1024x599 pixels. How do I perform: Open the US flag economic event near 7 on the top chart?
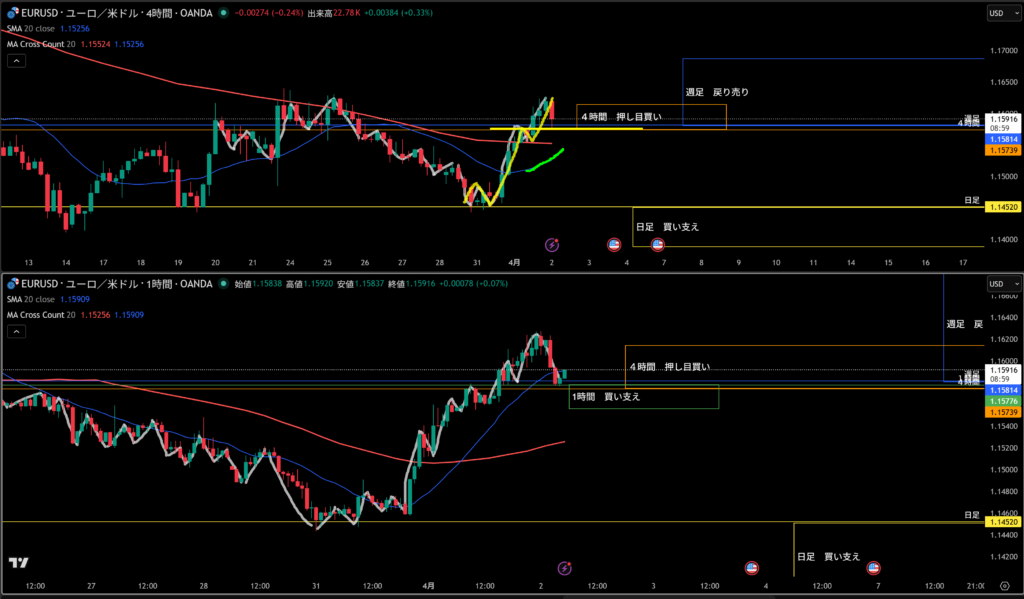pos(658,244)
